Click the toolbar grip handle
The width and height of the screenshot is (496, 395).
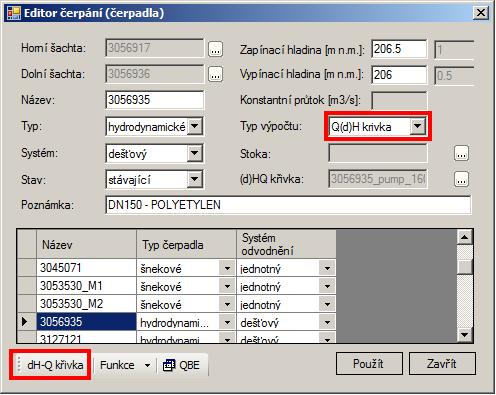[x=19, y=365]
